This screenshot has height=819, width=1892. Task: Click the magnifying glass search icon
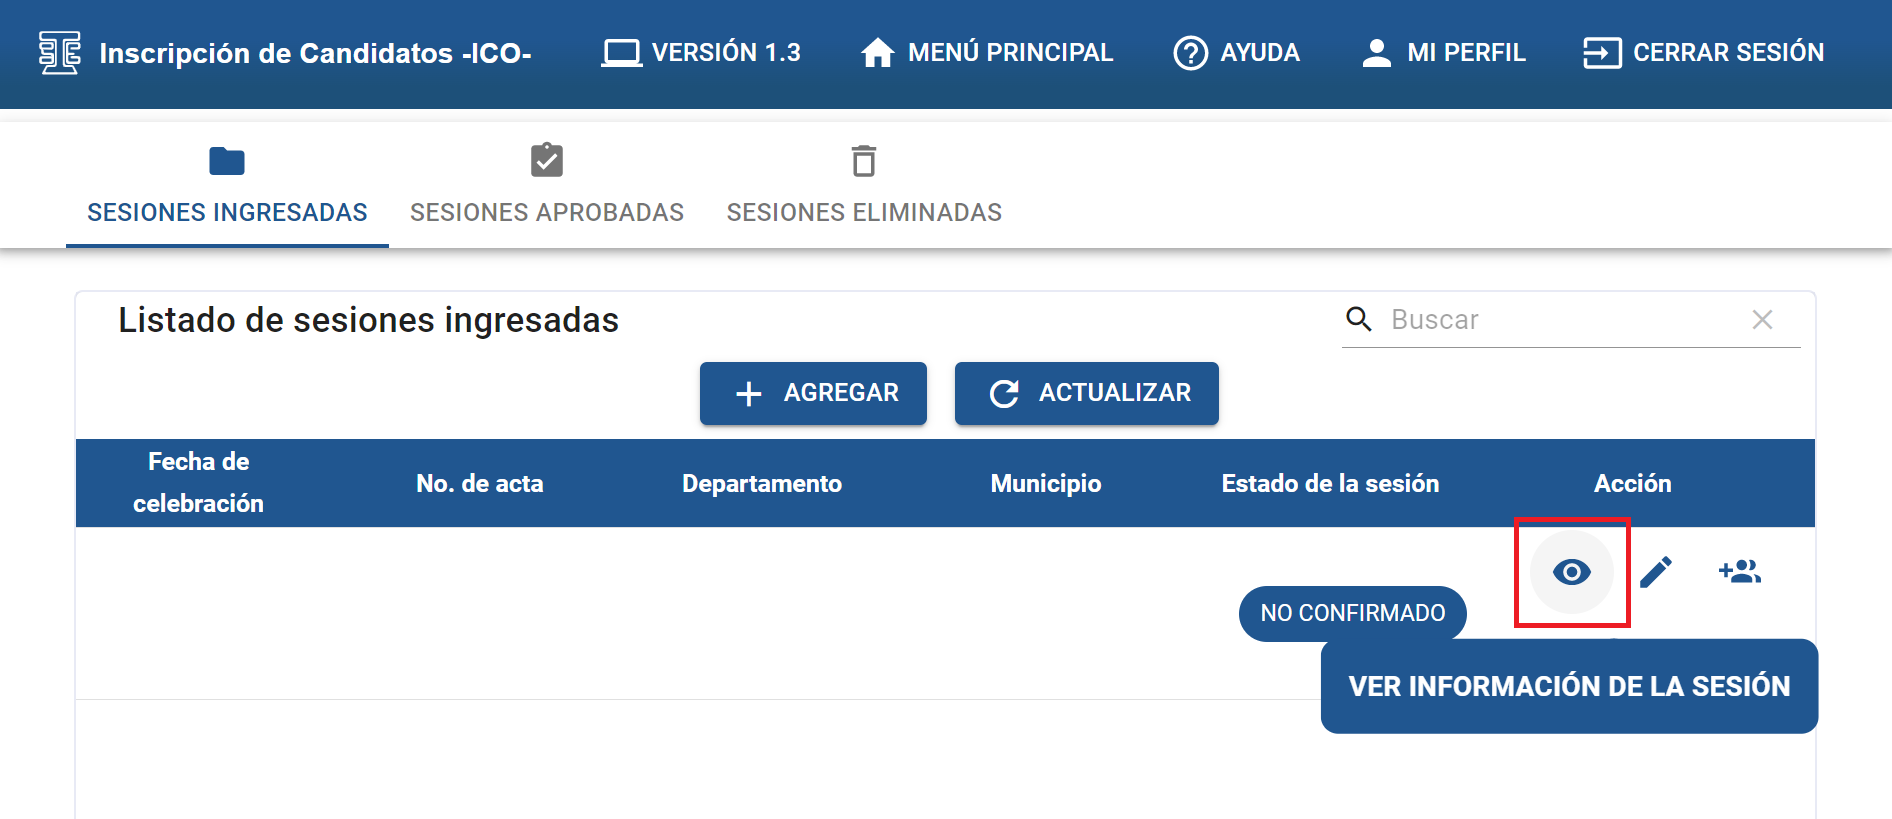tap(1359, 319)
